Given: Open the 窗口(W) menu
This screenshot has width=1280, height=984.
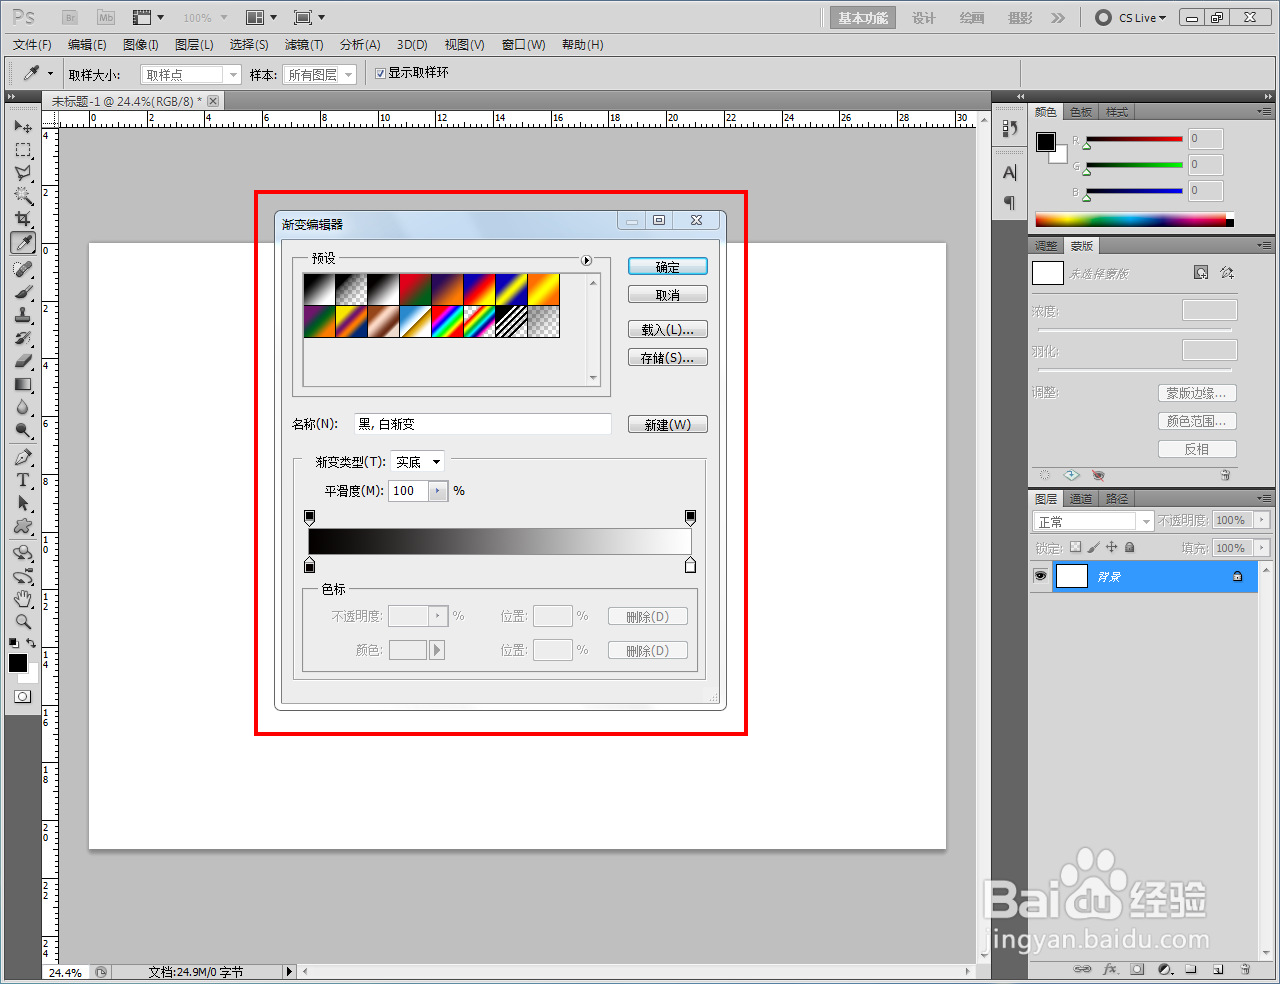Looking at the screenshot, I should tap(523, 45).
